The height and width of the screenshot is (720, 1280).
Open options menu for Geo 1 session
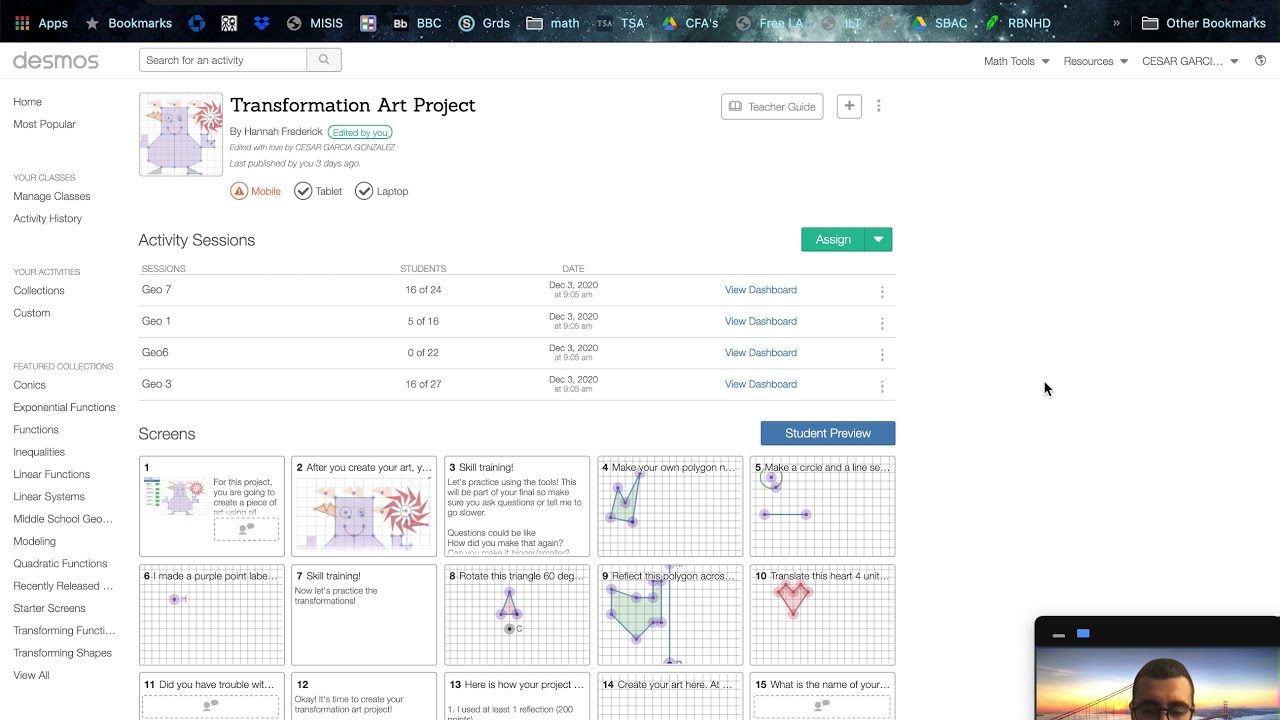coord(882,323)
